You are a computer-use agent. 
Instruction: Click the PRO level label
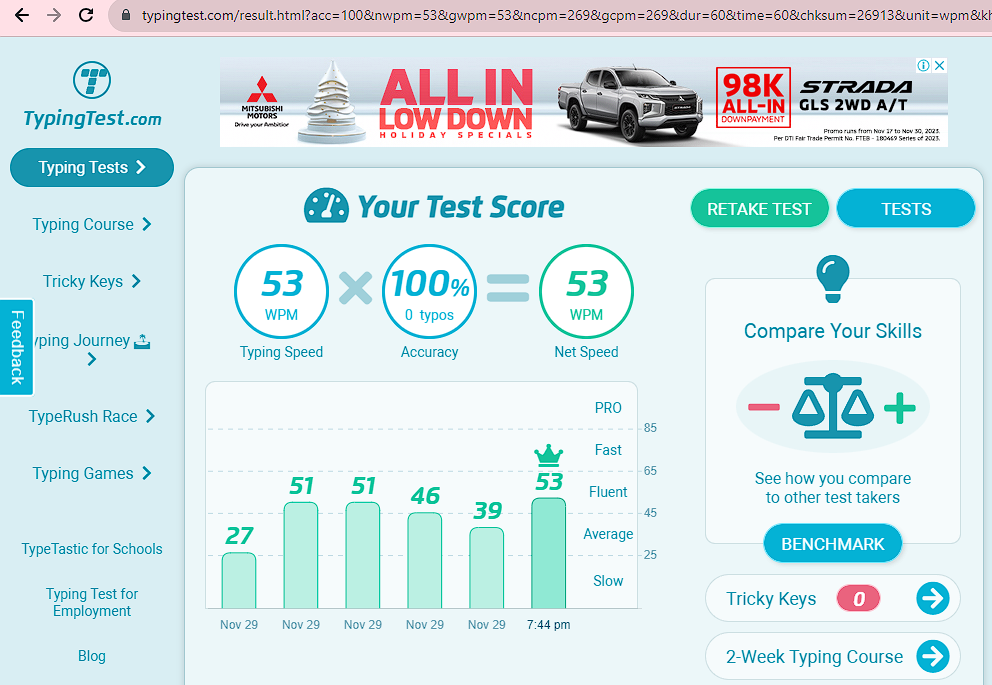[x=608, y=408]
